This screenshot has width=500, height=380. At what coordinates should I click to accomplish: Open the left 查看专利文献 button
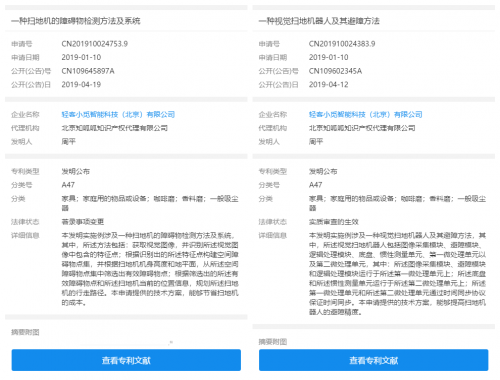[x=126, y=360]
